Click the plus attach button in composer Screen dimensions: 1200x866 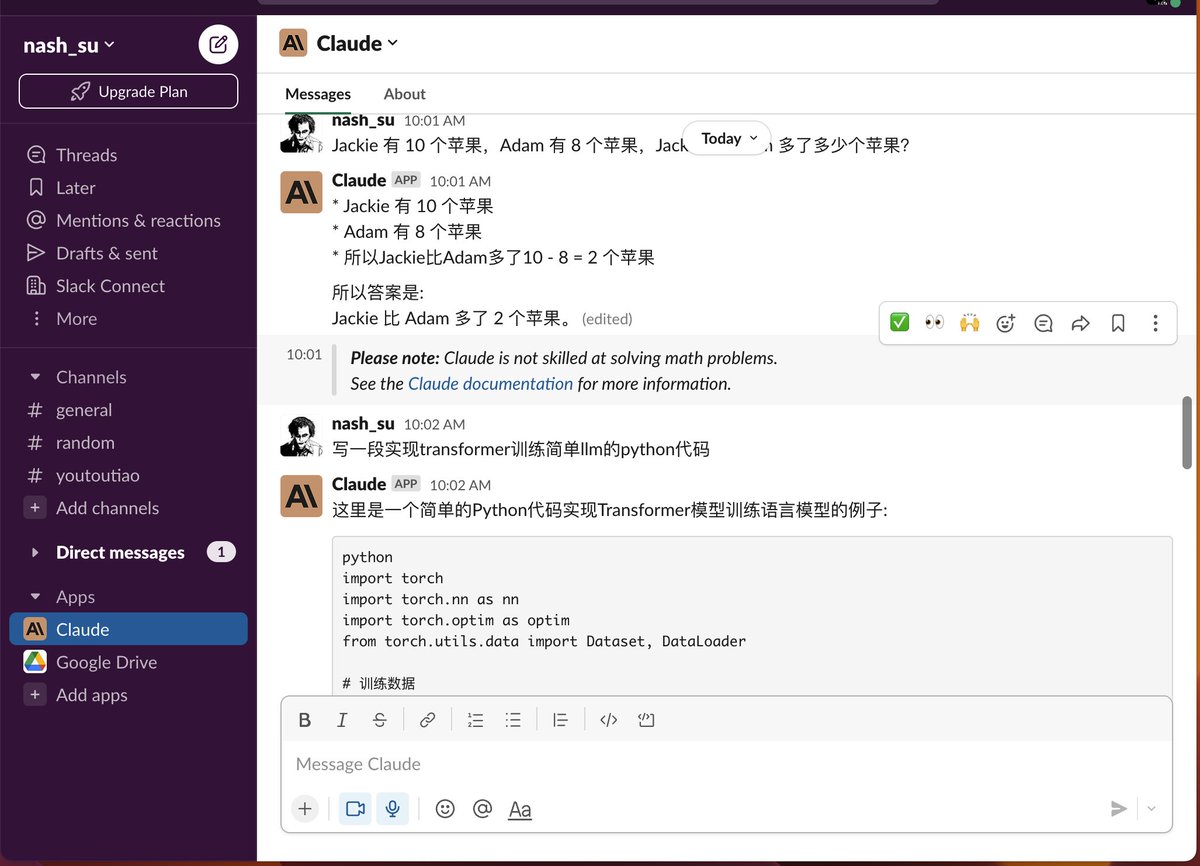305,809
